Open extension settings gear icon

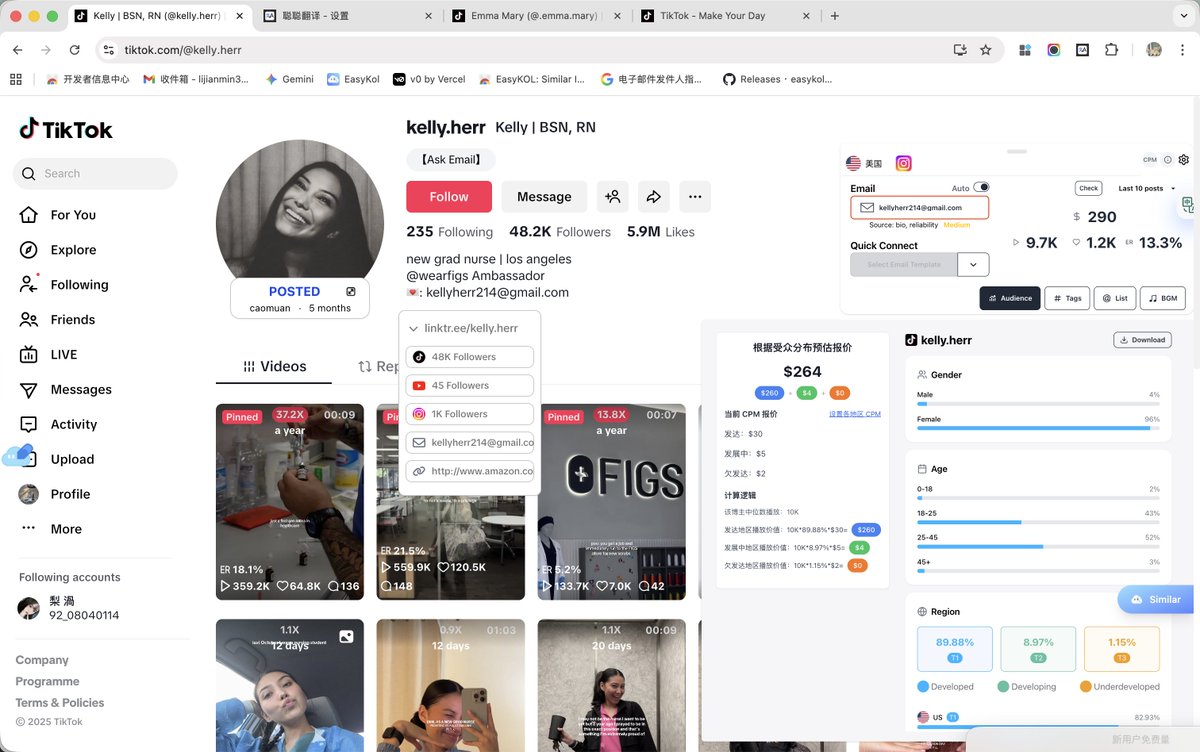tap(1184, 160)
